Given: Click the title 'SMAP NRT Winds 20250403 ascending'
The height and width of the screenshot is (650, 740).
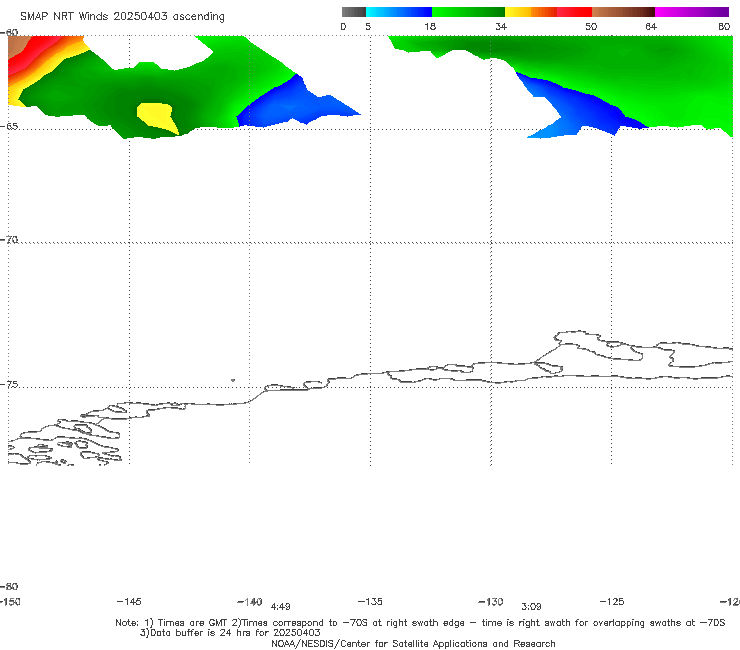Looking at the screenshot, I should click(x=122, y=17).
